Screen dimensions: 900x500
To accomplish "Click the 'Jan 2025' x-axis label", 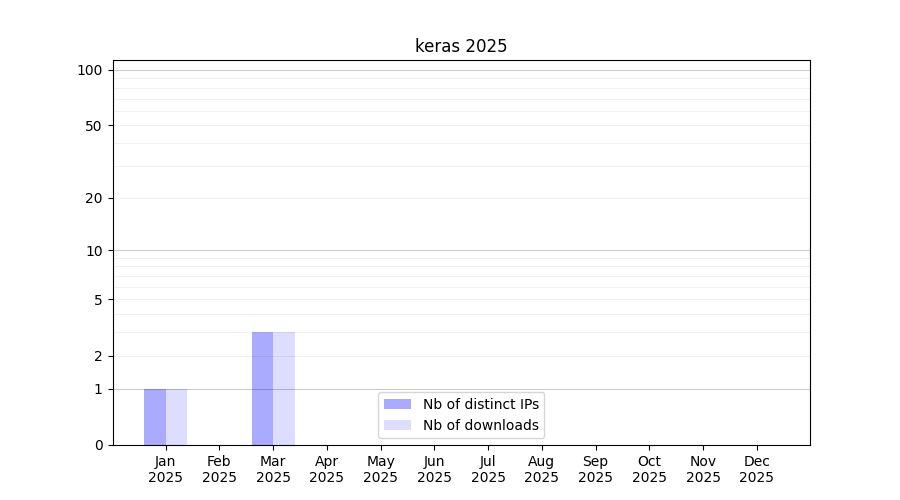I will (165, 469).
